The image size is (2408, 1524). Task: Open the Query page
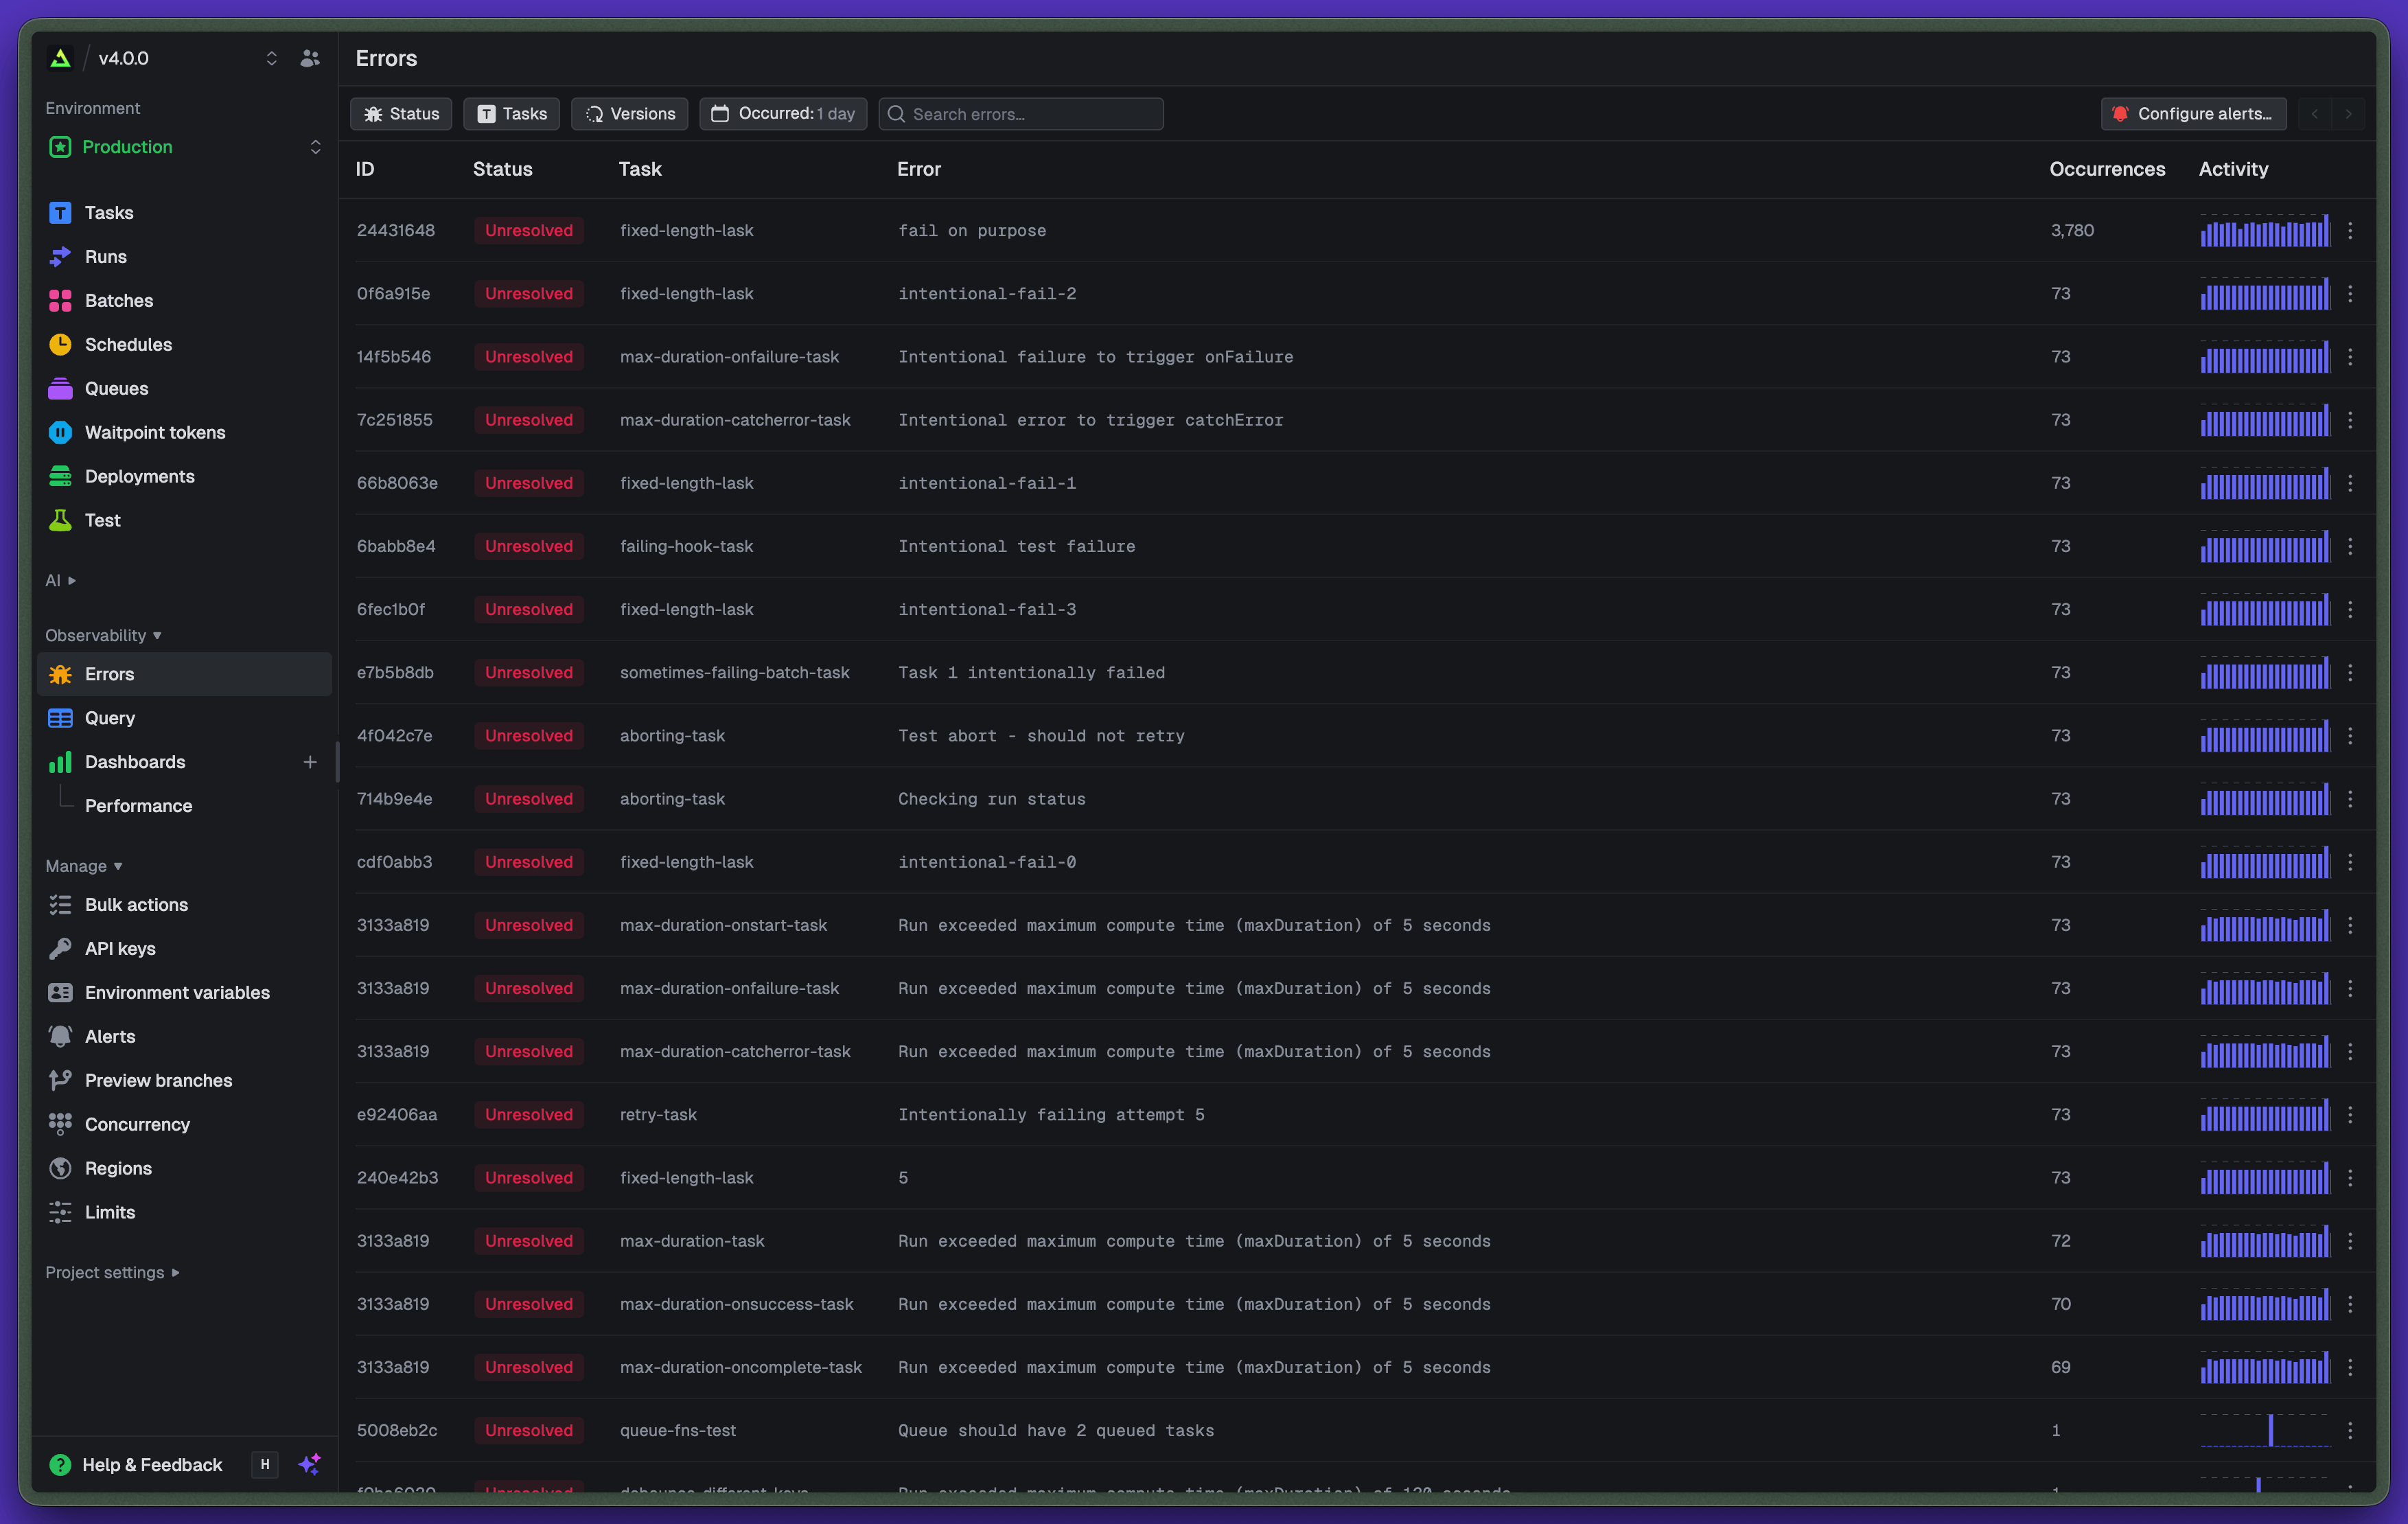(184, 718)
